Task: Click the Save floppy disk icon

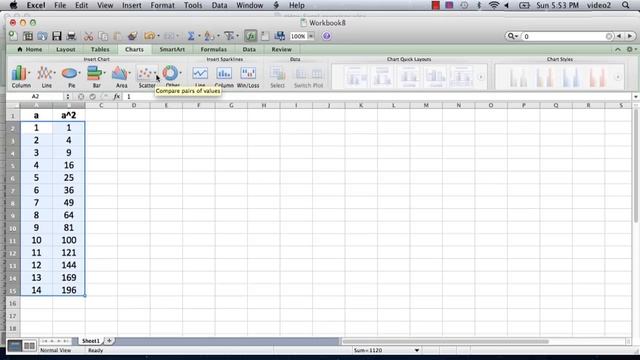Action: click(57, 36)
